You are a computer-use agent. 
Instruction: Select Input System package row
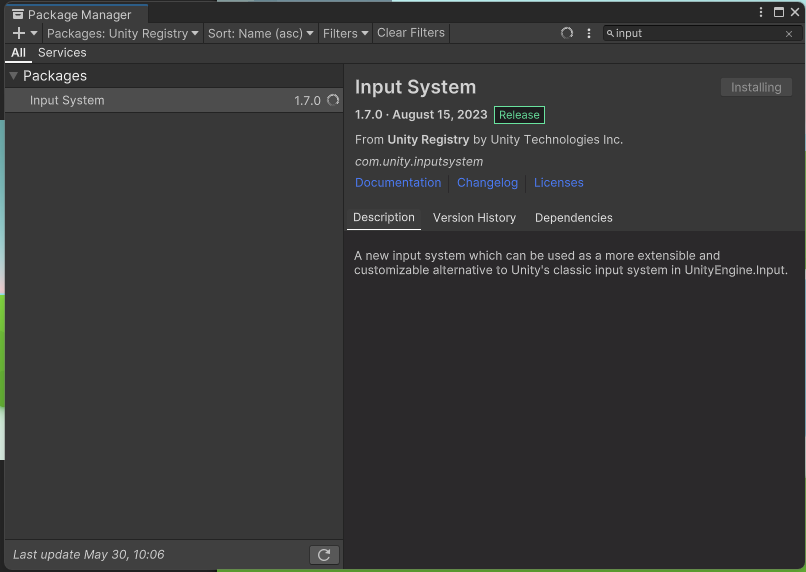click(x=174, y=100)
